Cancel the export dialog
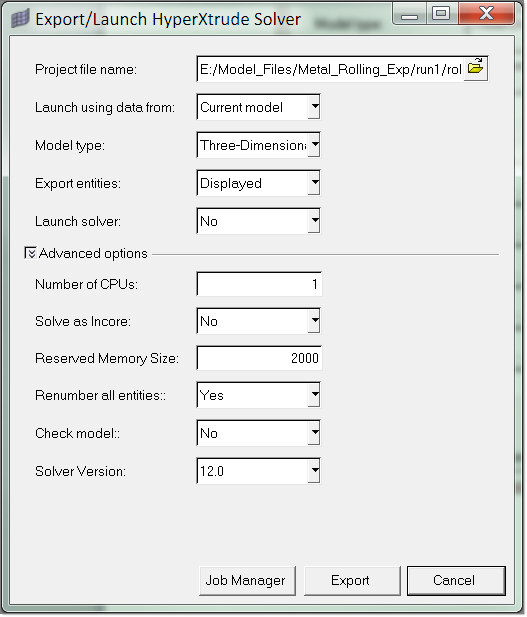The image size is (527, 617). tap(456, 581)
